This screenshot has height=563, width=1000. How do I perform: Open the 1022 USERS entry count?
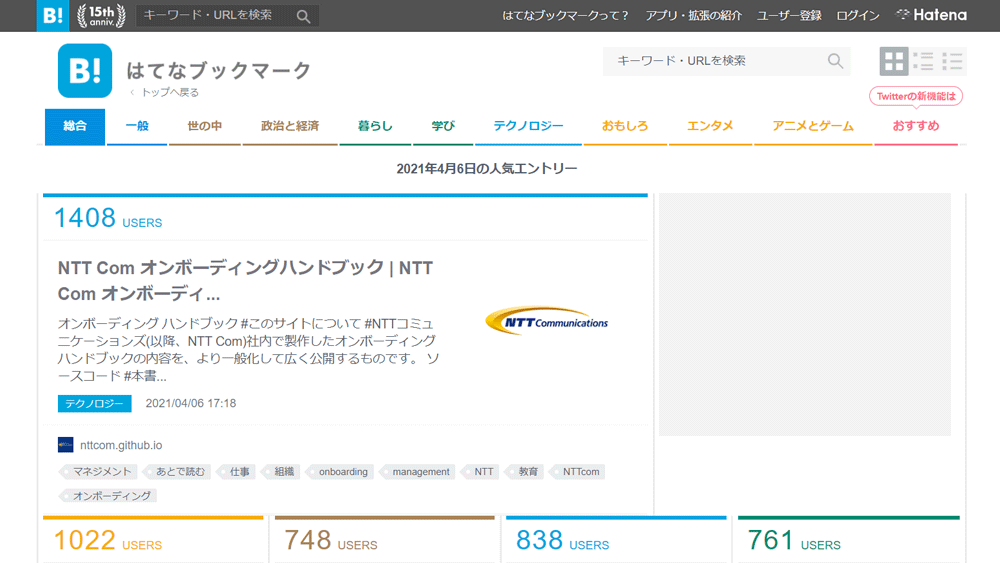click(x=108, y=541)
